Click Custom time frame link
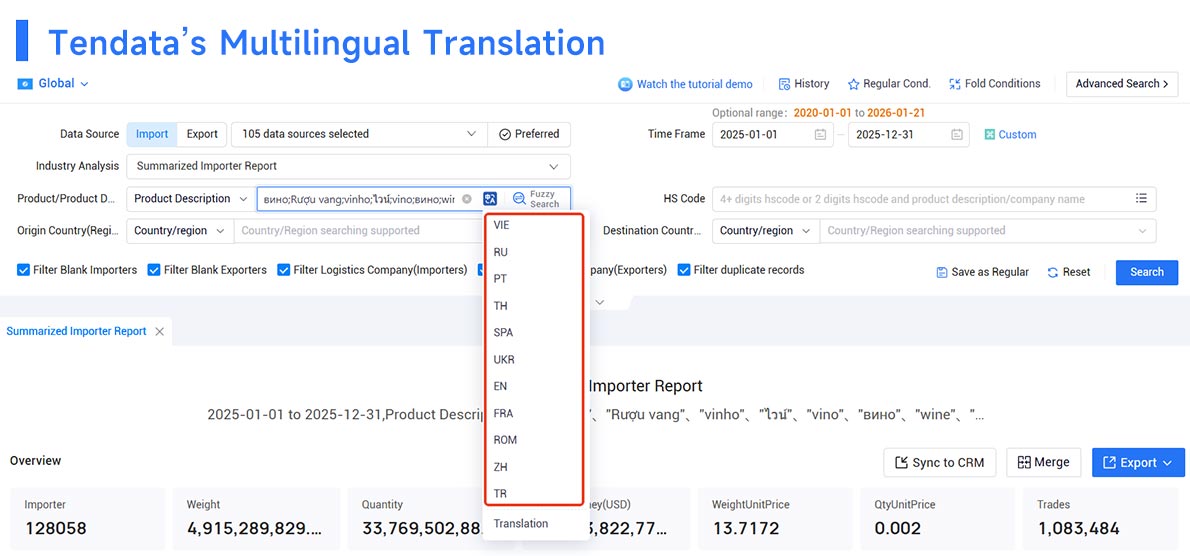 click(1010, 135)
